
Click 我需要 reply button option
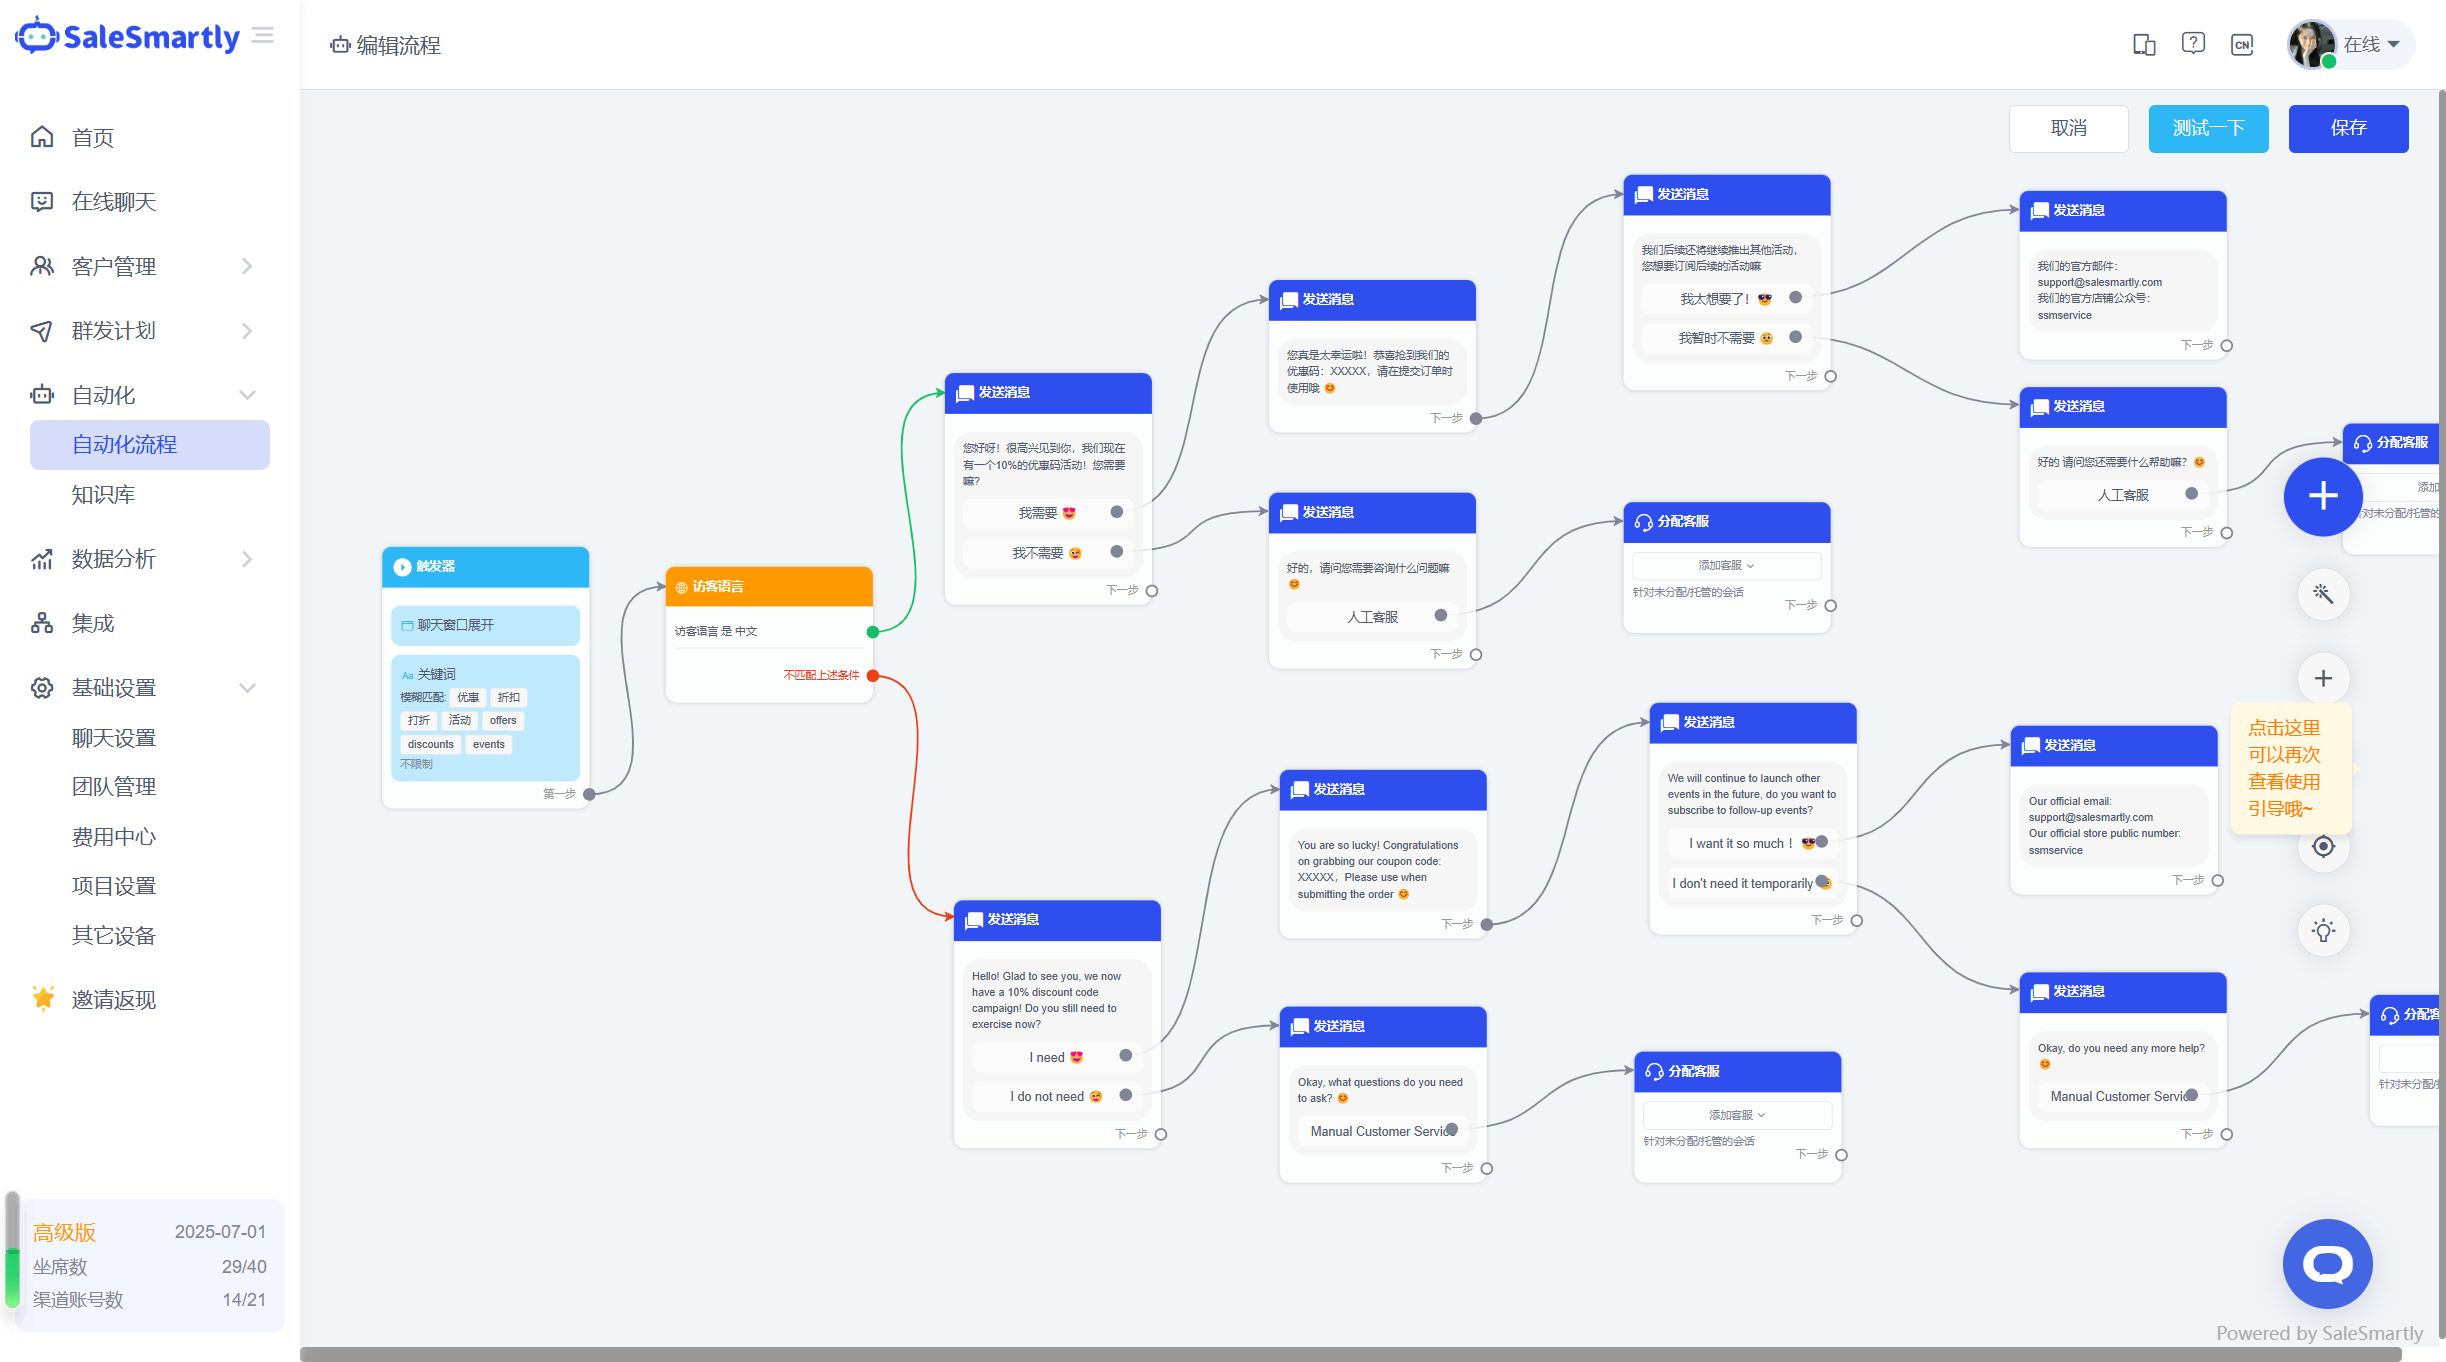[1047, 513]
